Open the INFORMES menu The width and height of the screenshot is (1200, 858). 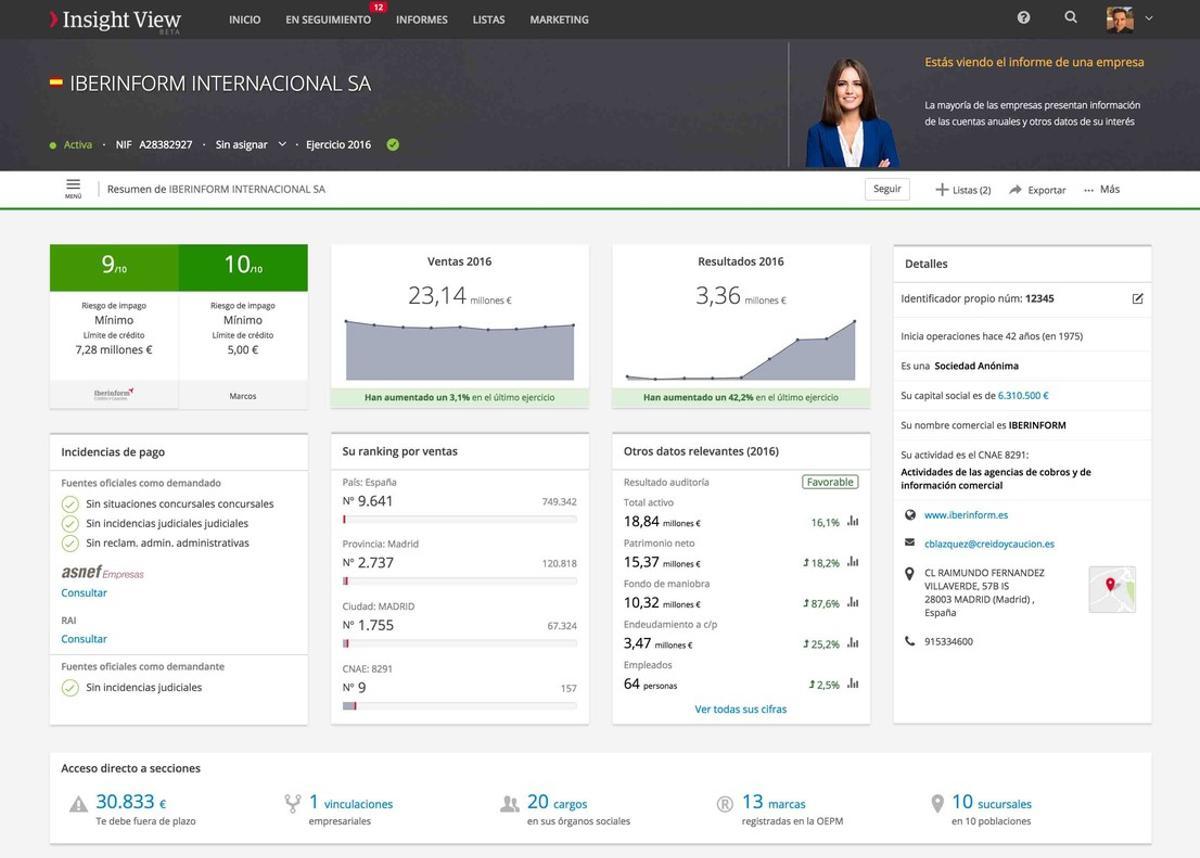pos(421,19)
